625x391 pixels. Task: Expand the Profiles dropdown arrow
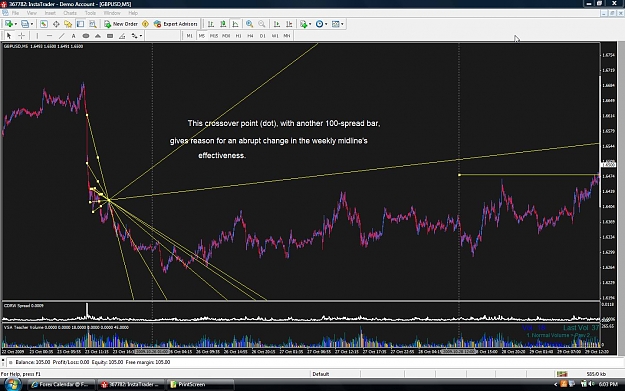pos(32,24)
